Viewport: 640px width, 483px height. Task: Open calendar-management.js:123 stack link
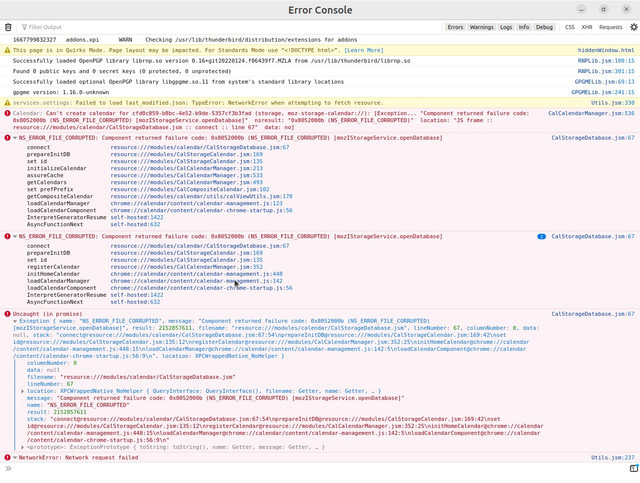(196, 203)
